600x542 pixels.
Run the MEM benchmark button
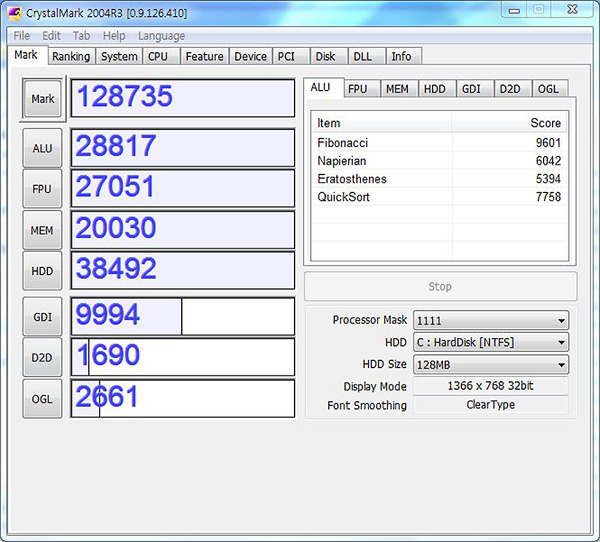tap(42, 230)
